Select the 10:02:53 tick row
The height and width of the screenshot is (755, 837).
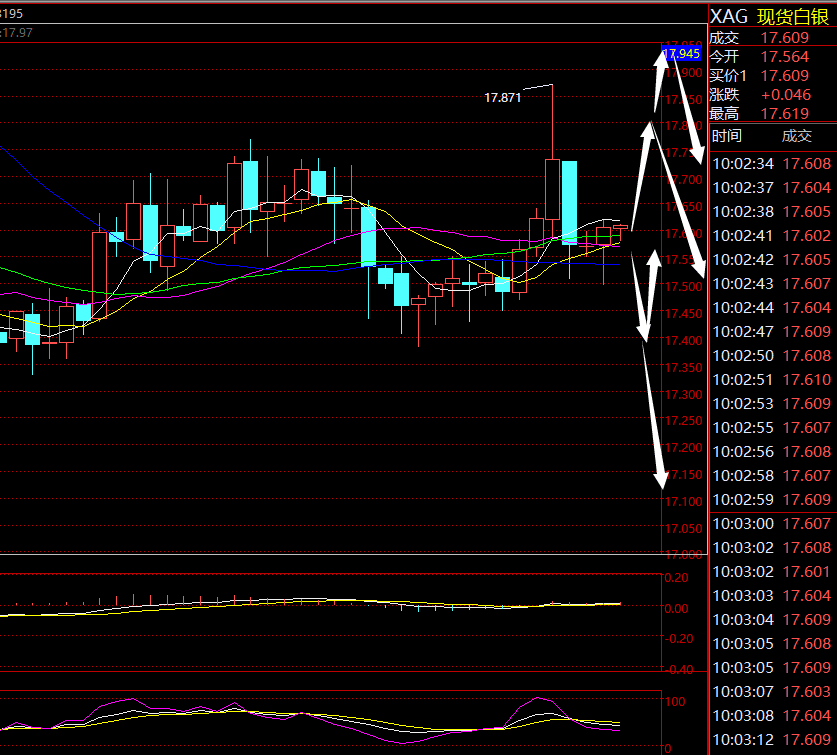[772, 404]
